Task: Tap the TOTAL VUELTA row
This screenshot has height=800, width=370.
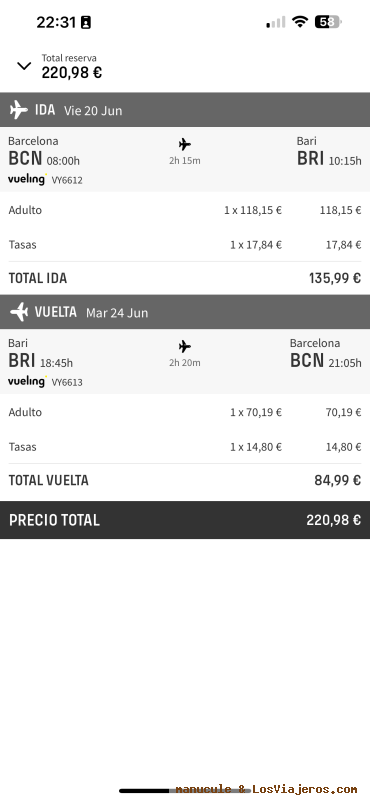Action: [185, 480]
